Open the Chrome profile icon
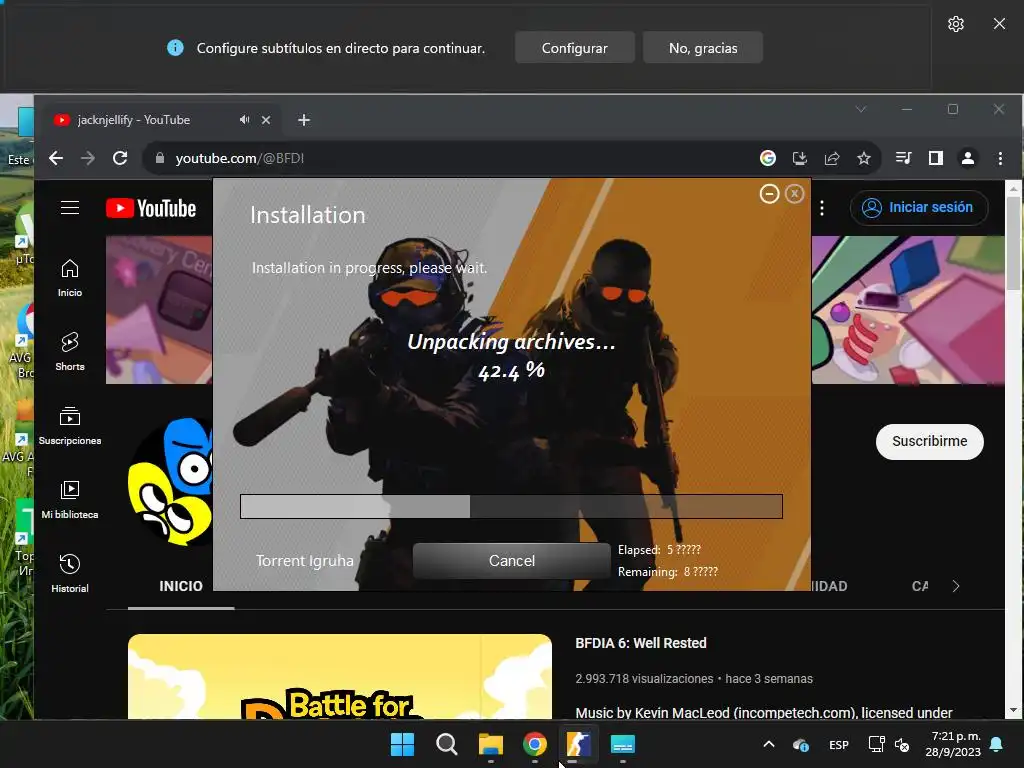Image resolution: width=1024 pixels, height=768 pixels. coord(968,158)
